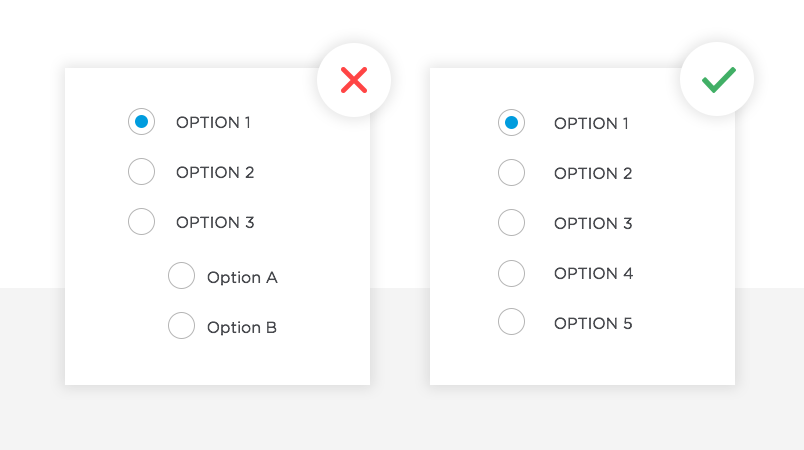The width and height of the screenshot is (804, 450).
Task: Click the "OPTION 5" text label
Action: [x=593, y=323]
